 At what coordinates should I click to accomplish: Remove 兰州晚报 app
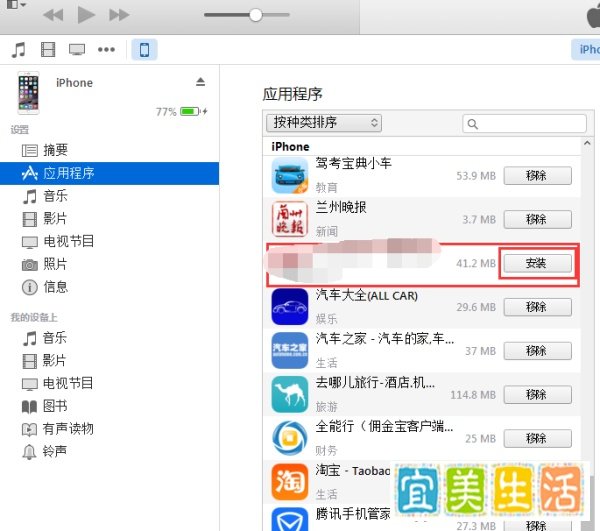[537, 220]
